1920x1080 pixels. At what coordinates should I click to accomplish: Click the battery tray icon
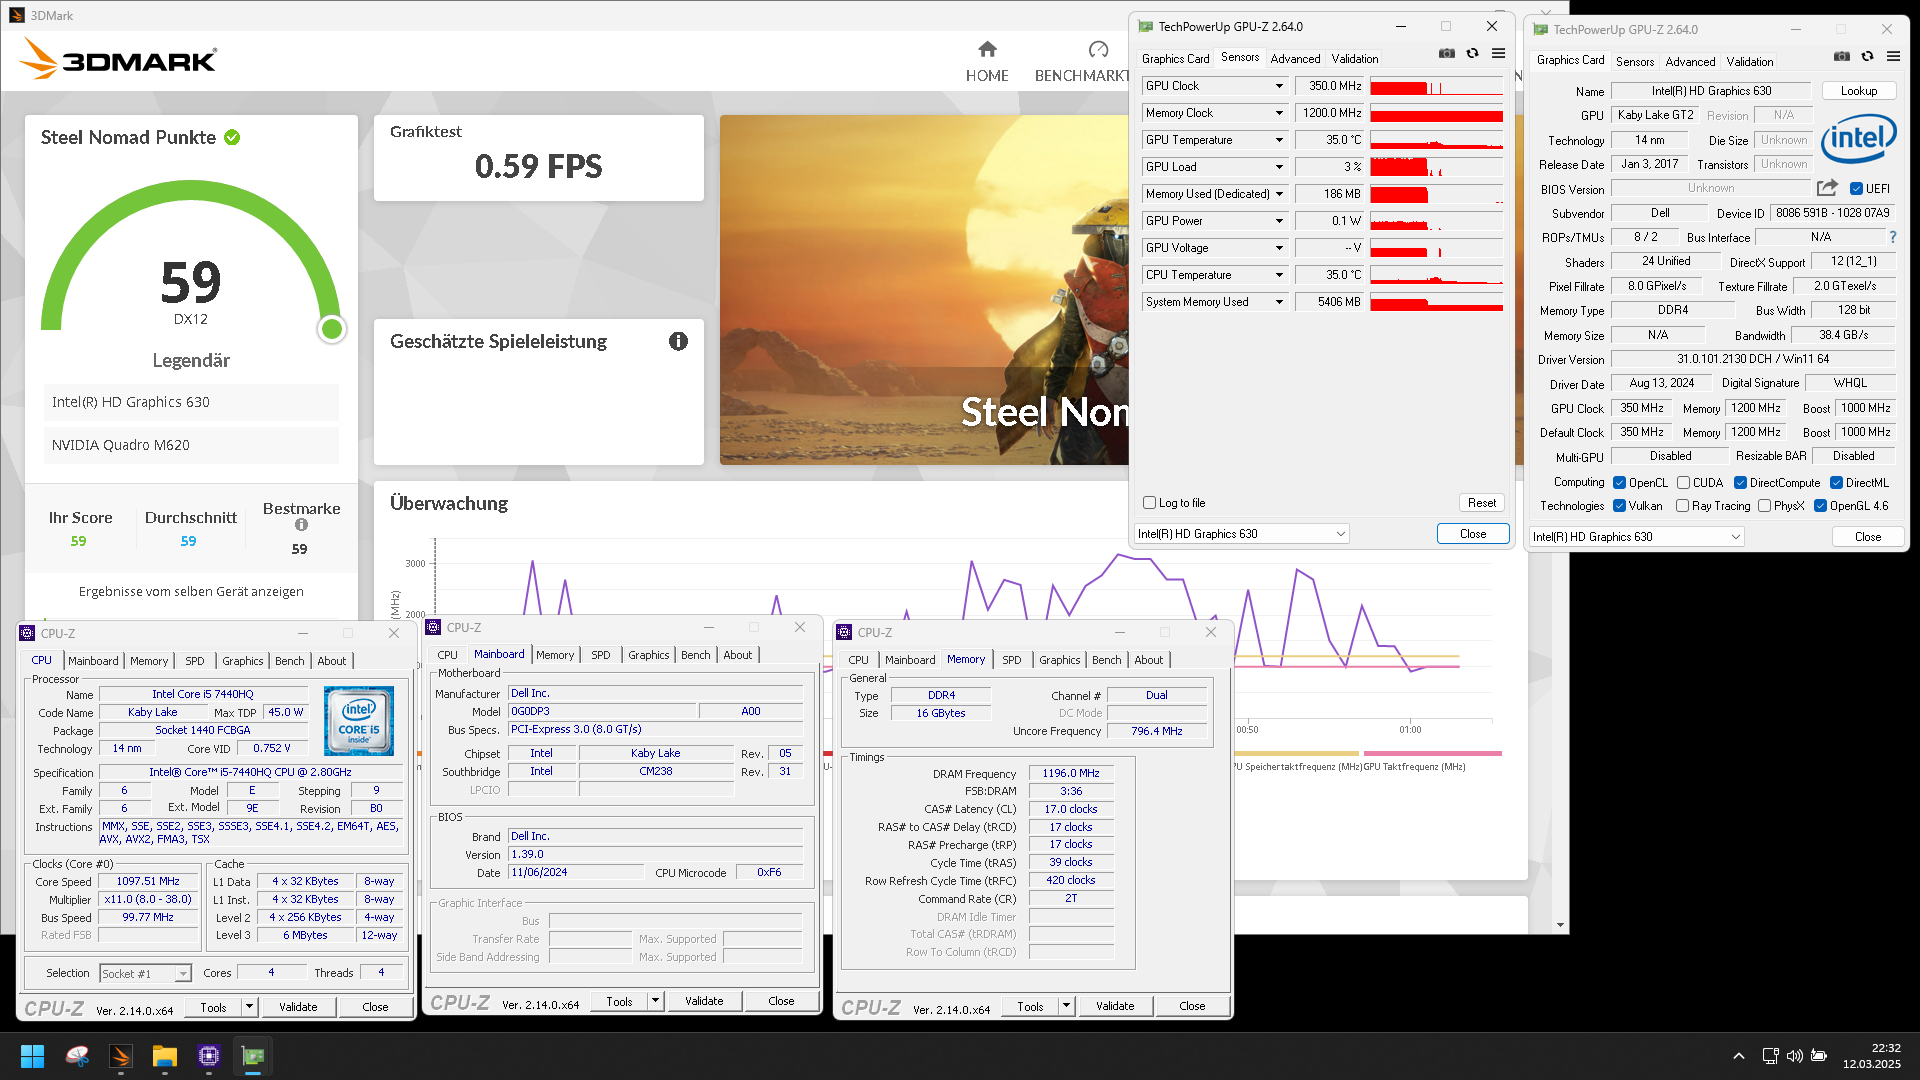[1820, 1056]
